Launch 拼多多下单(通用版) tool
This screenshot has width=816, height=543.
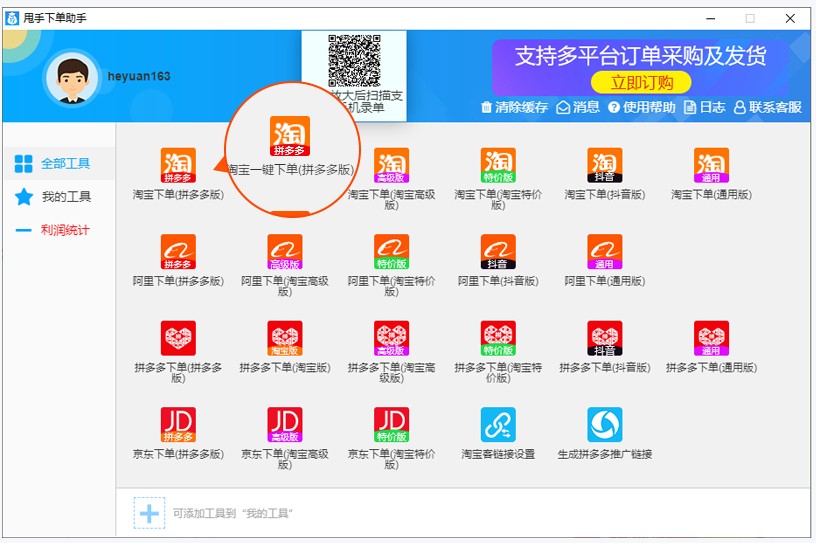click(711, 338)
